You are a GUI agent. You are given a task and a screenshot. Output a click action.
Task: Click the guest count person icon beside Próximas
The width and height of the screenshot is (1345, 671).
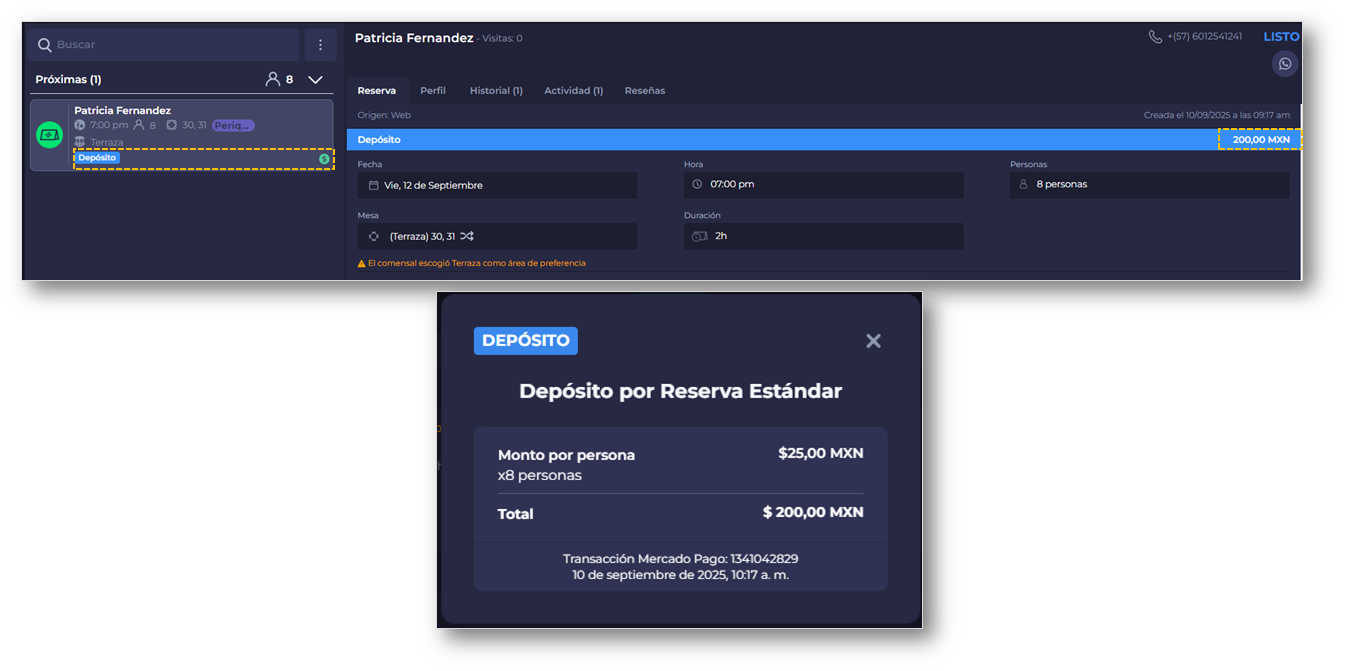pyautogui.click(x=272, y=79)
